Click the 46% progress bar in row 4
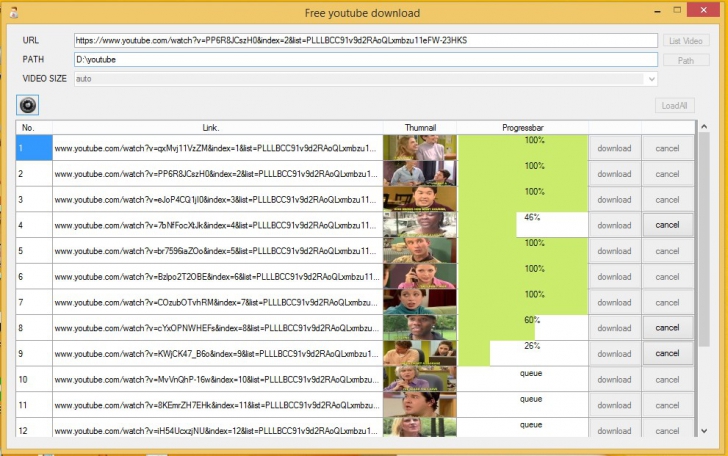The image size is (728, 456). 523,225
